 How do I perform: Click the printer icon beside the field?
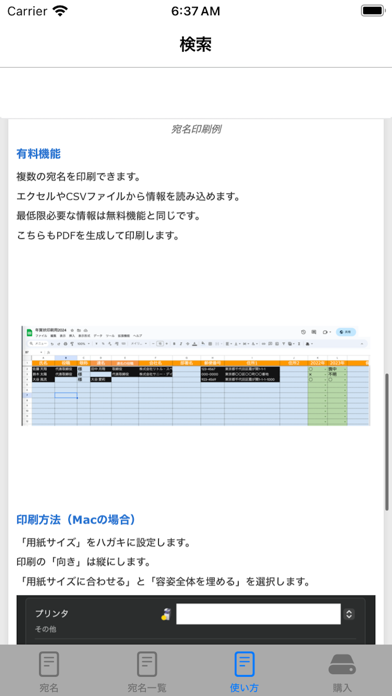pos(166,614)
